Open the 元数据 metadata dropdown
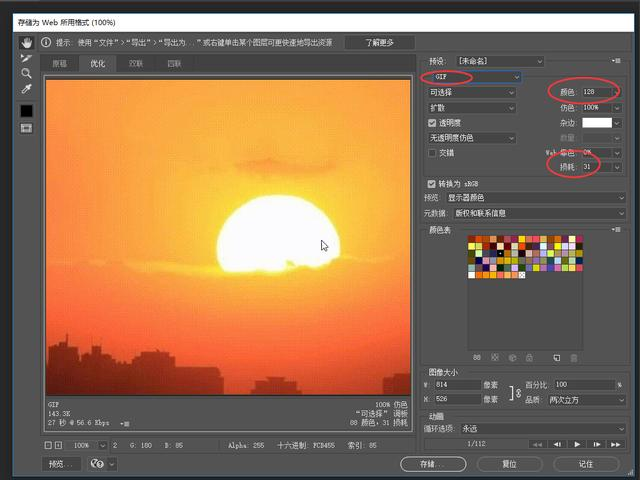640x480 pixels. pos(540,213)
